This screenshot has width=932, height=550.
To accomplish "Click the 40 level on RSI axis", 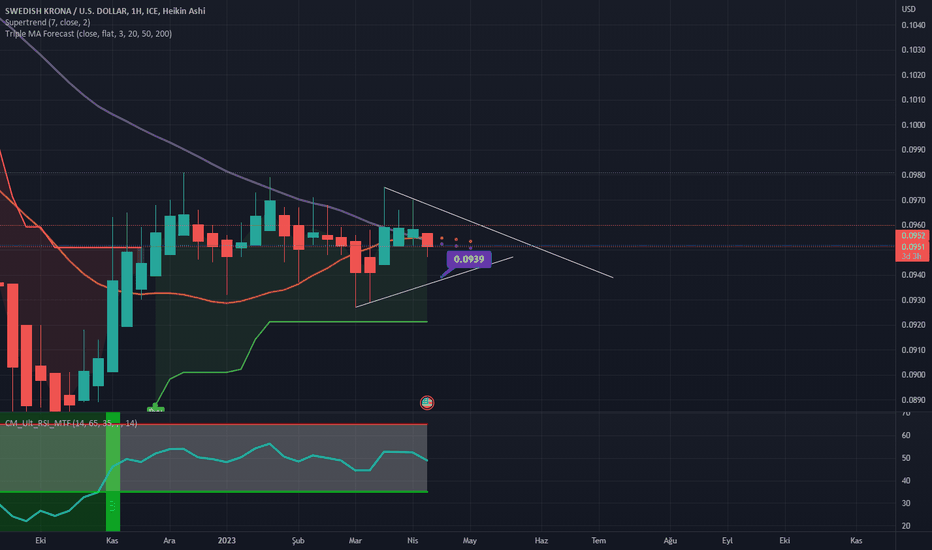I will pyautogui.click(x=906, y=480).
